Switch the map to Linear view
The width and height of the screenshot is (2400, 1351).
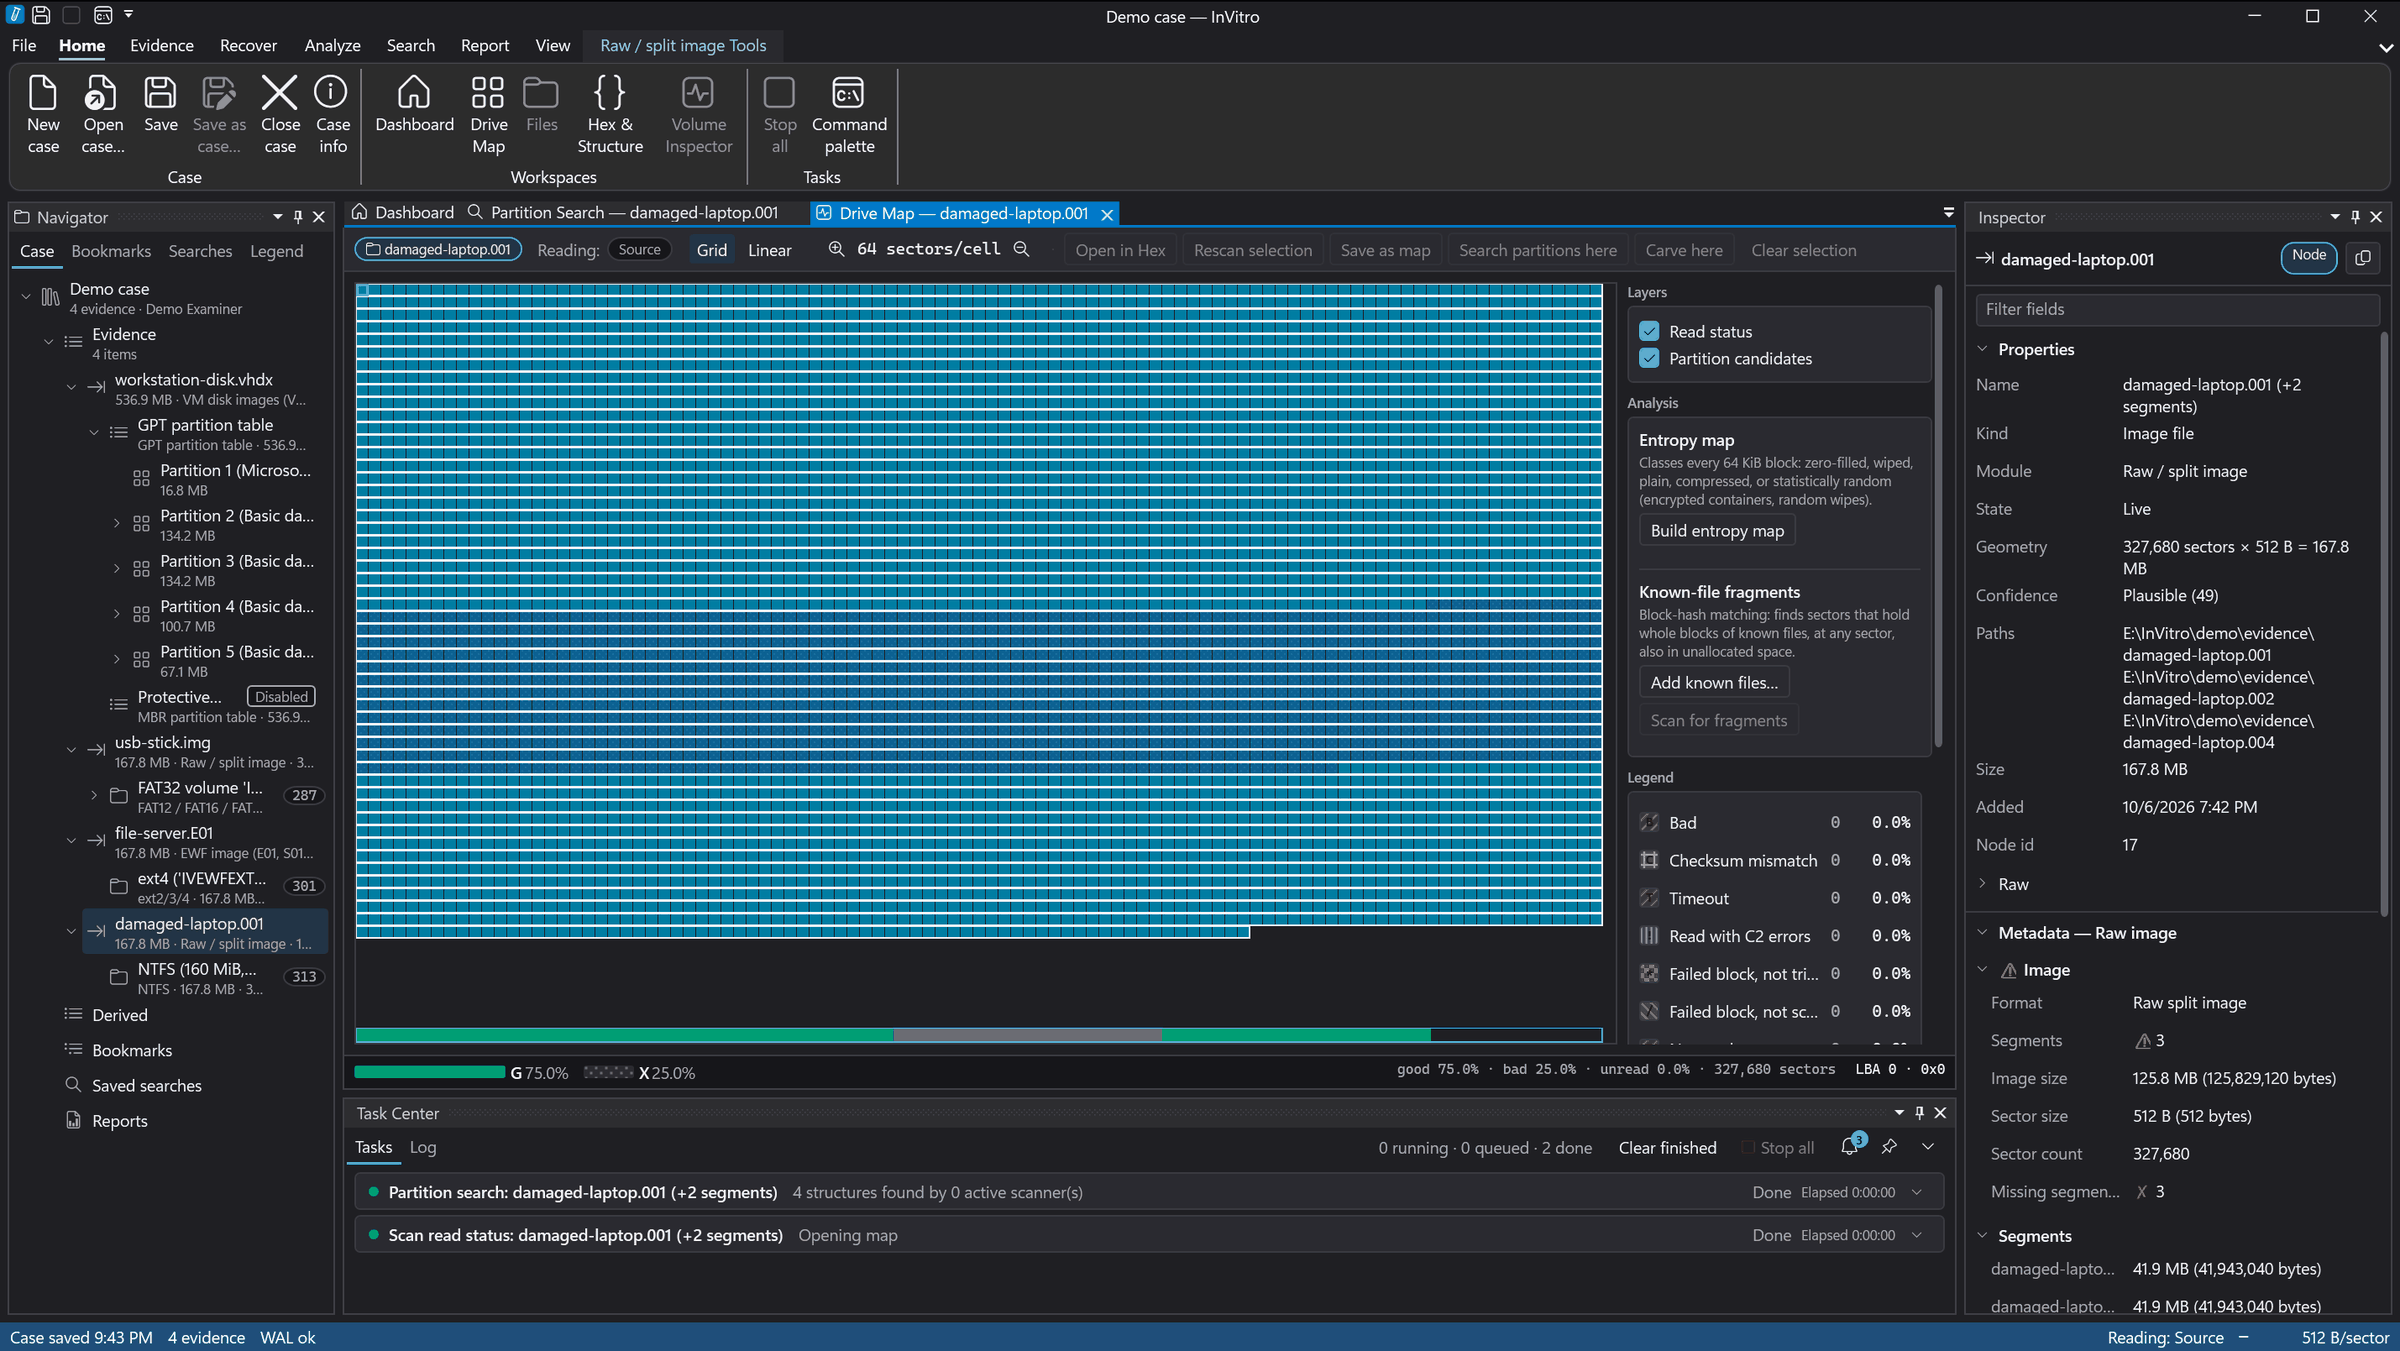point(769,250)
